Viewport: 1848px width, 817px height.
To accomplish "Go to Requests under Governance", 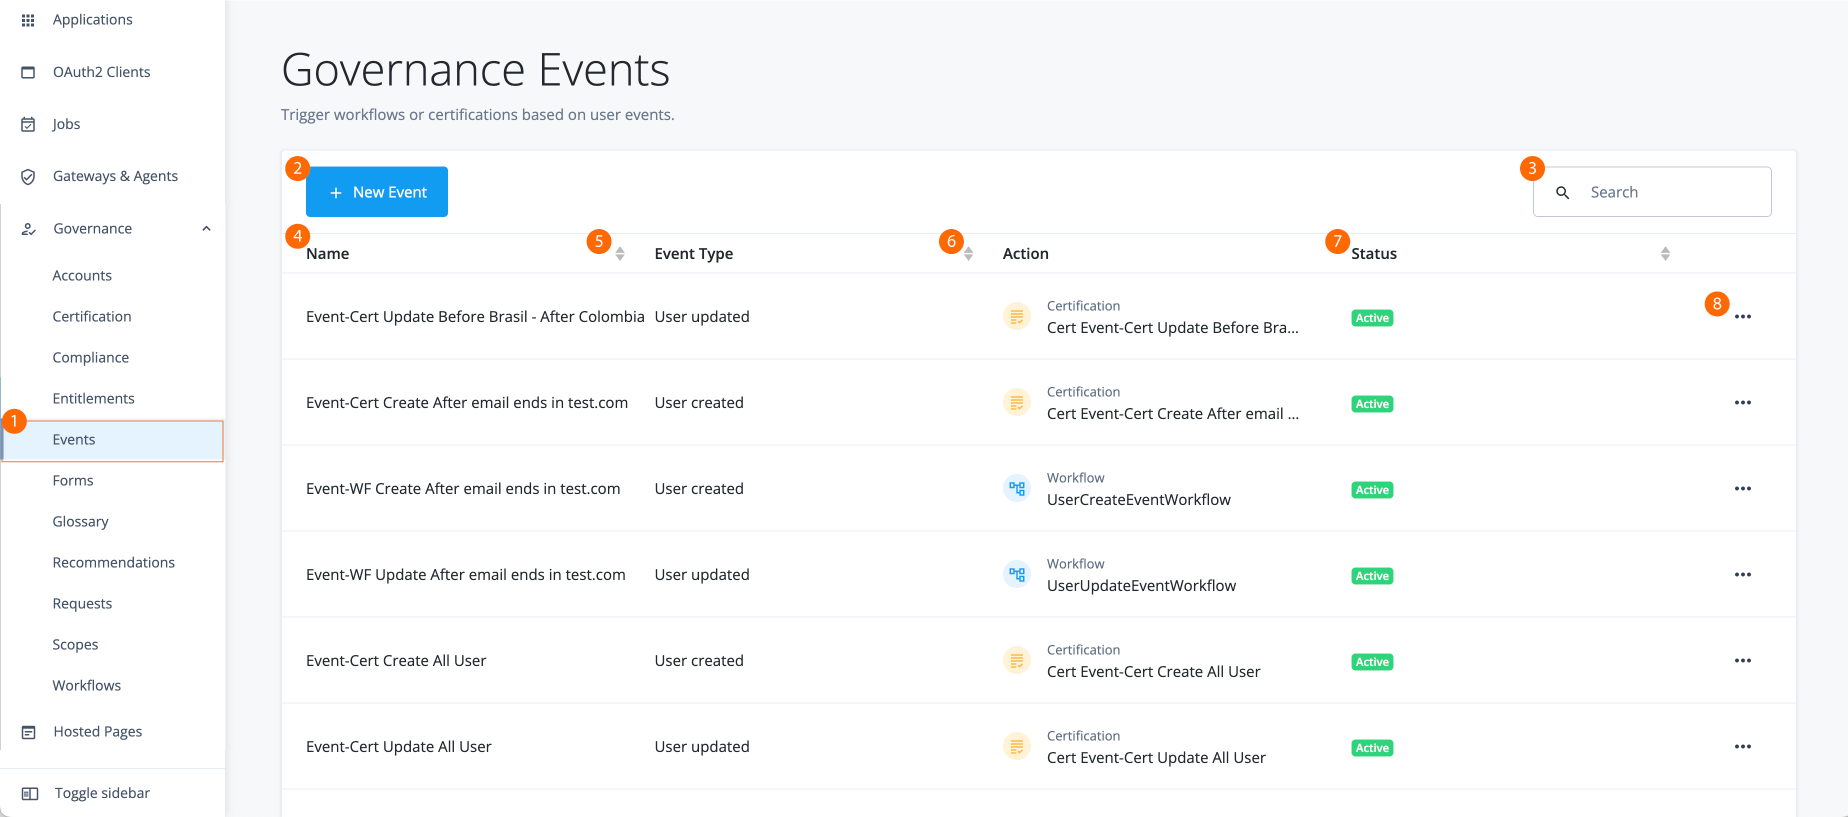I will [x=82, y=604].
